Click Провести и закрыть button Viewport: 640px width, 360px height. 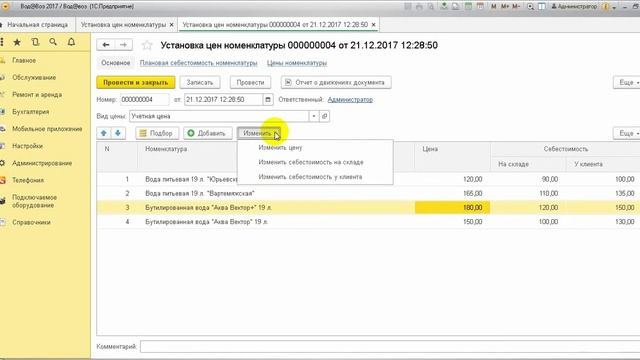(136, 82)
